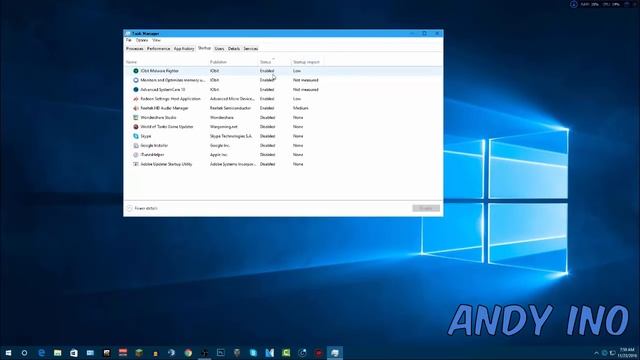Switch to the Details tab
The height and width of the screenshot is (360, 640).
tap(234, 49)
